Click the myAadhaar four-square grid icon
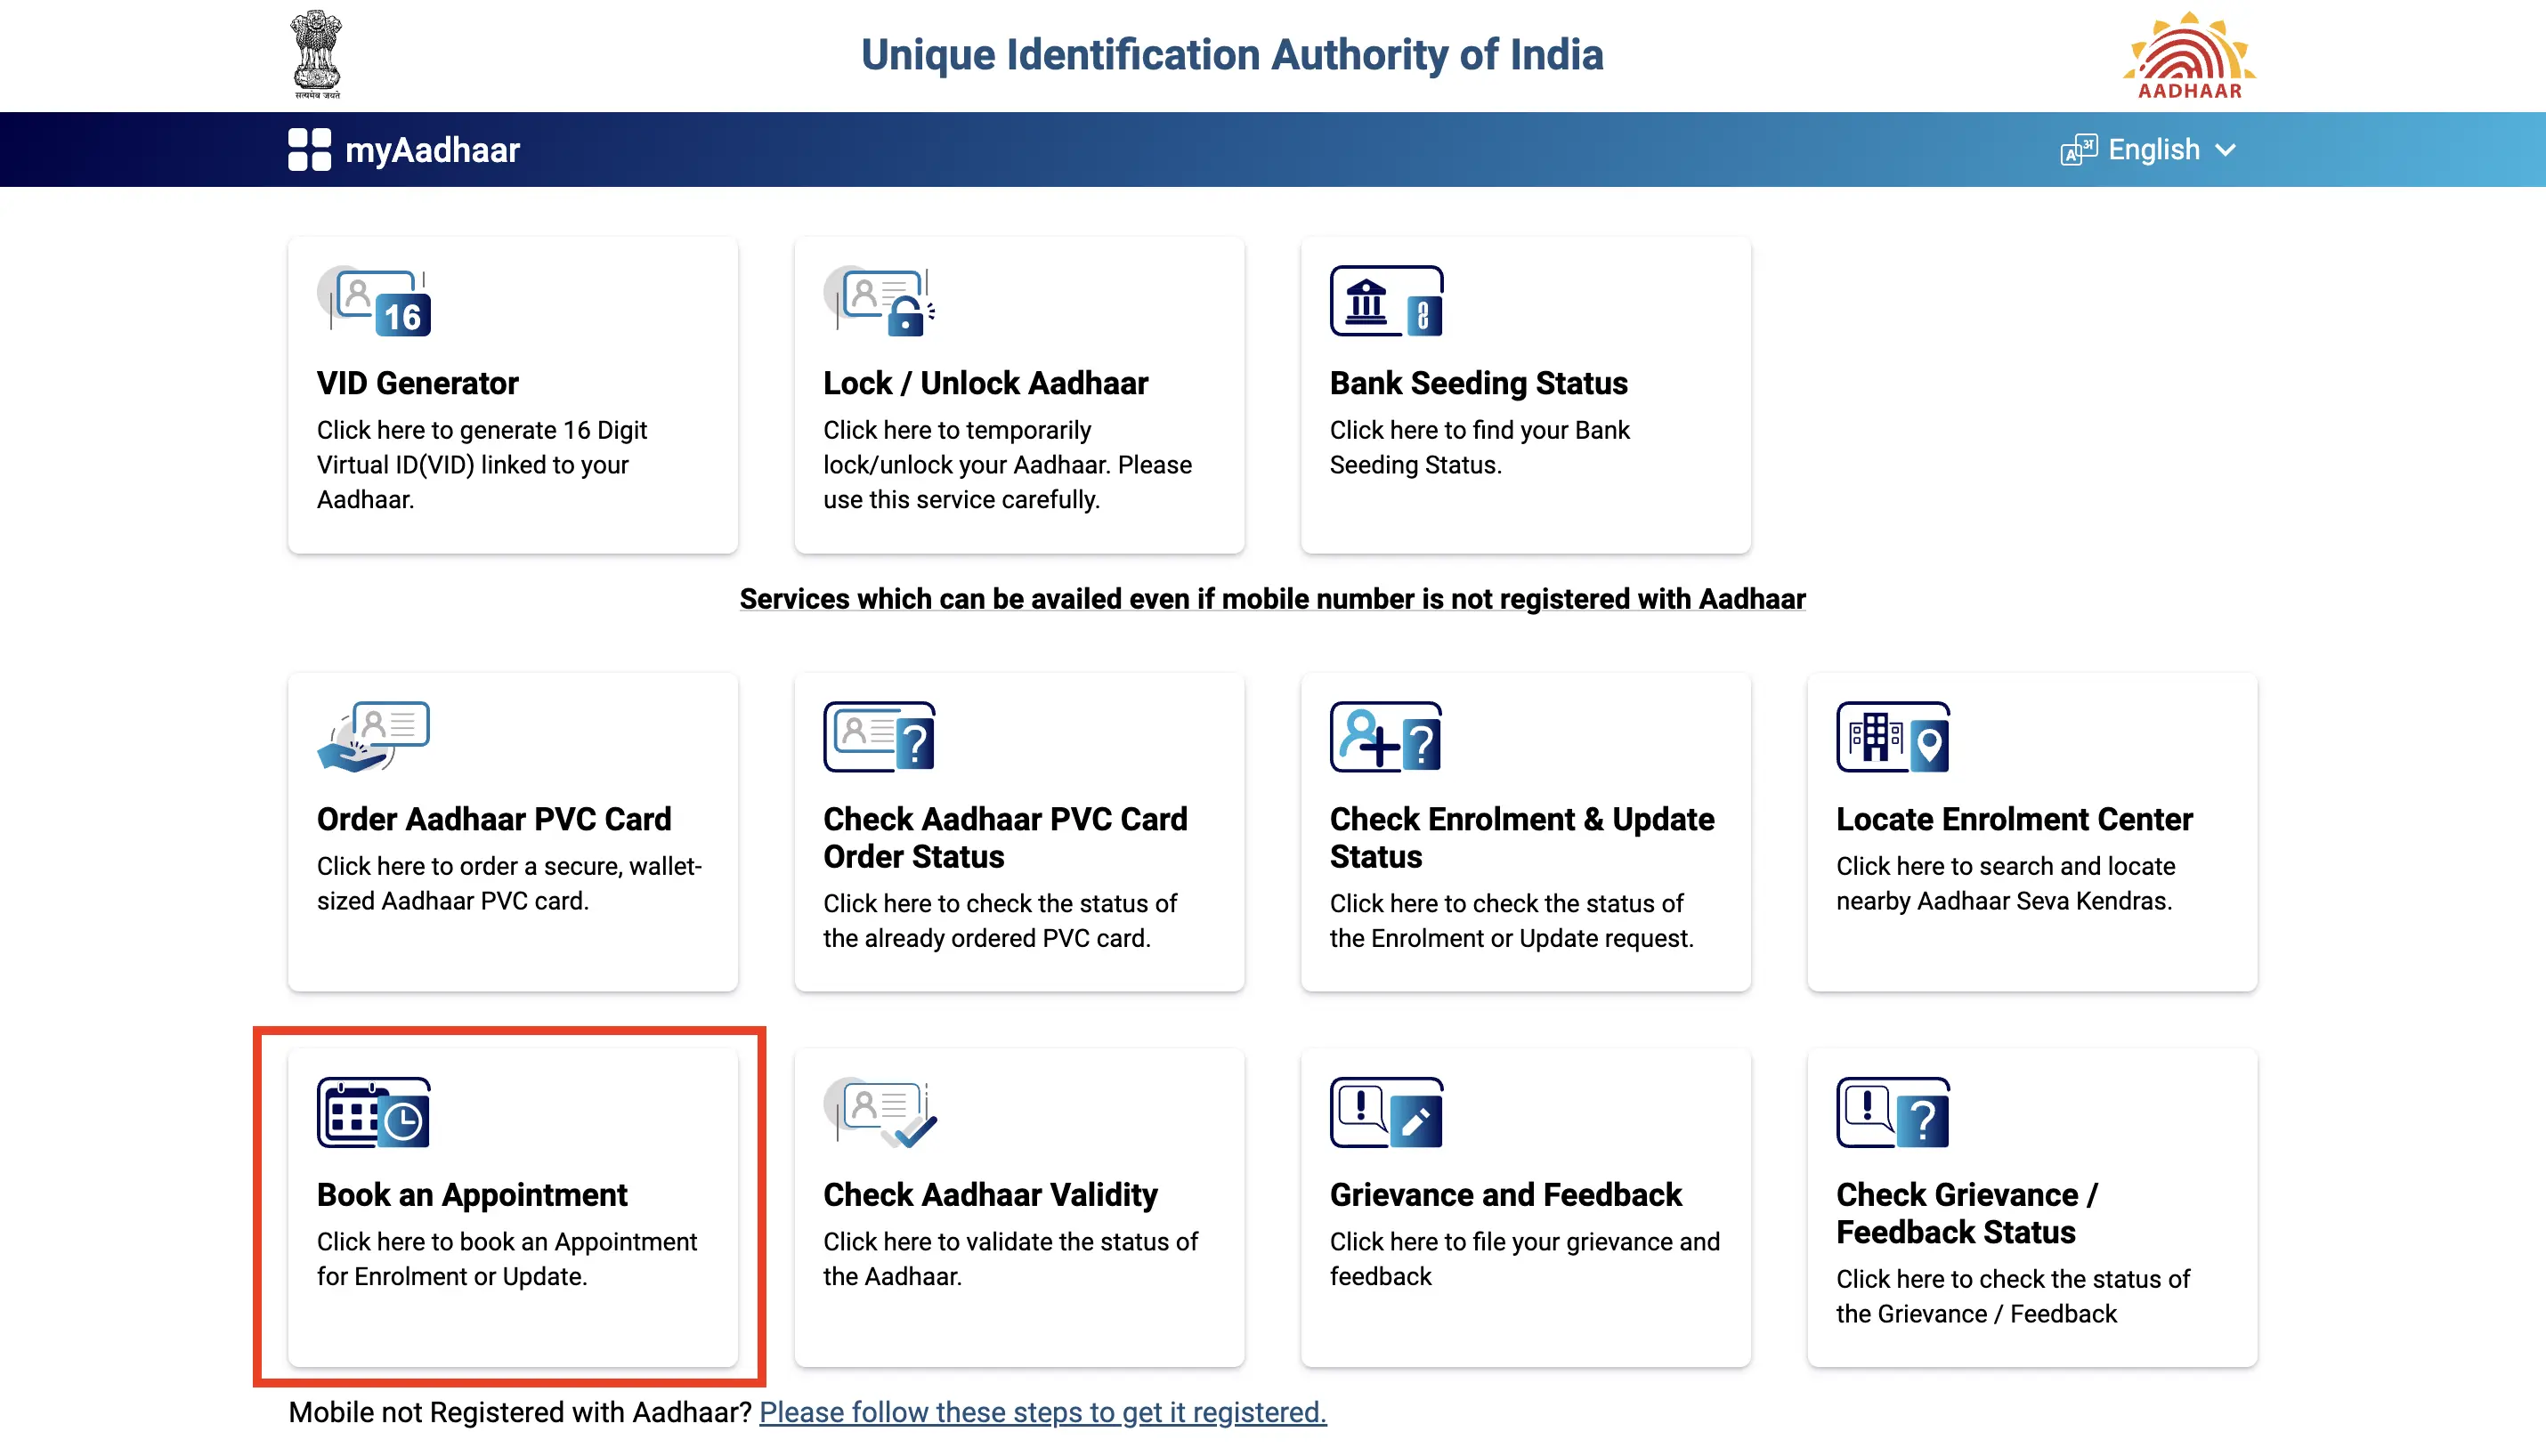Viewport: 2546px width, 1456px height. point(309,149)
